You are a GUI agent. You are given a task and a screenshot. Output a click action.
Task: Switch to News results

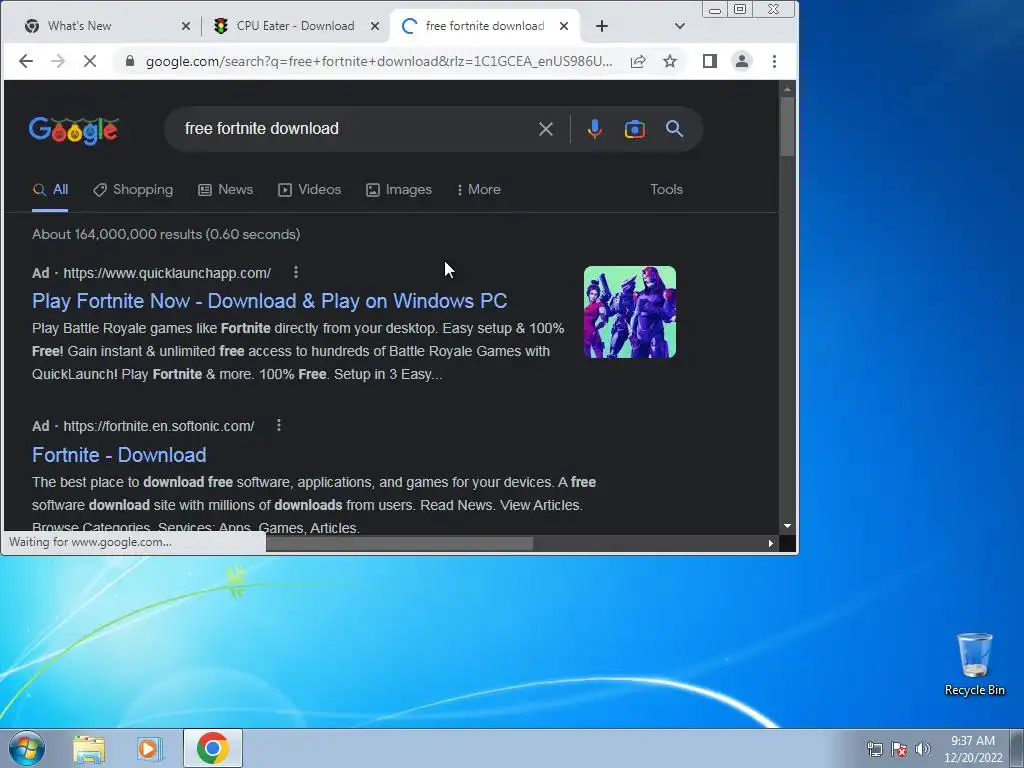[x=225, y=189]
